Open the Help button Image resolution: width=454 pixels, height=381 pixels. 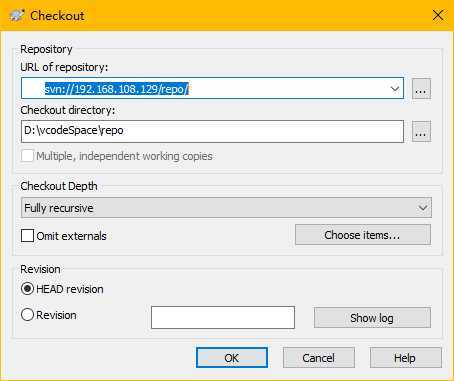point(405,358)
